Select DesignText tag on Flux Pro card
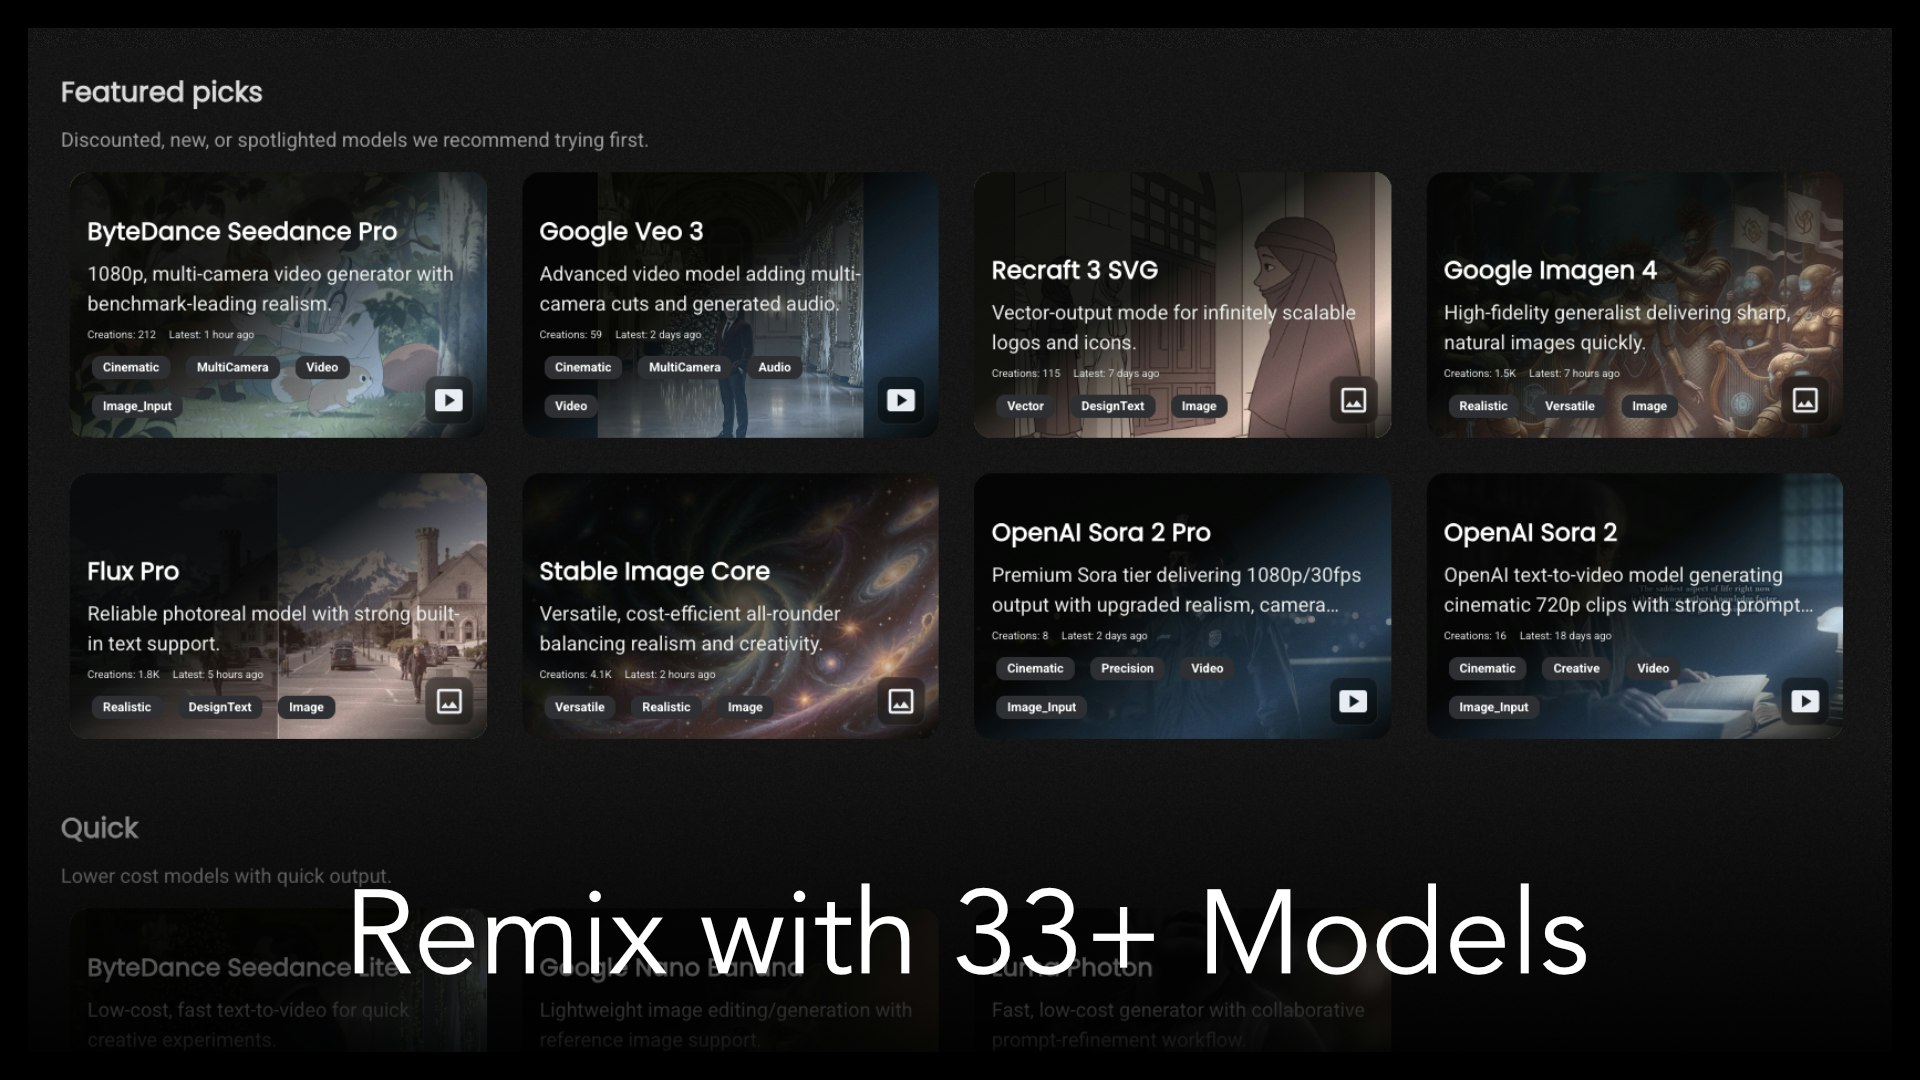 (220, 707)
